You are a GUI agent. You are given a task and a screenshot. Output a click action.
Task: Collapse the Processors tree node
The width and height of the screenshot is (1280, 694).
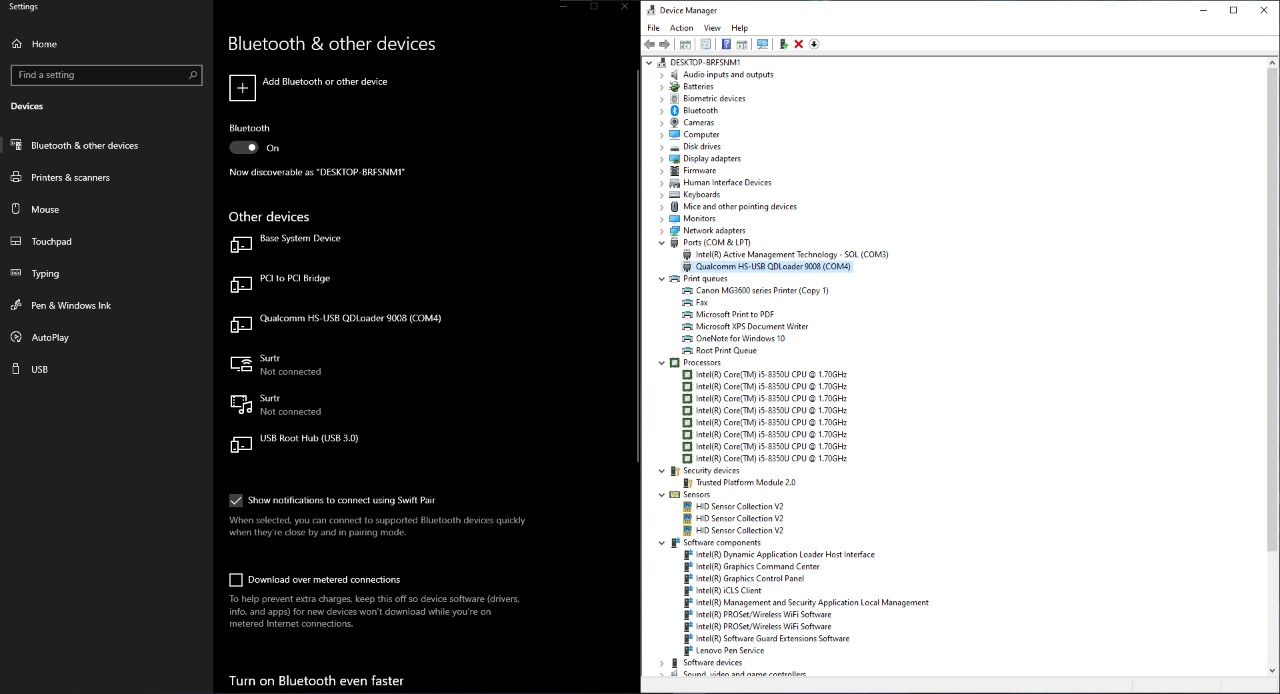click(662, 363)
